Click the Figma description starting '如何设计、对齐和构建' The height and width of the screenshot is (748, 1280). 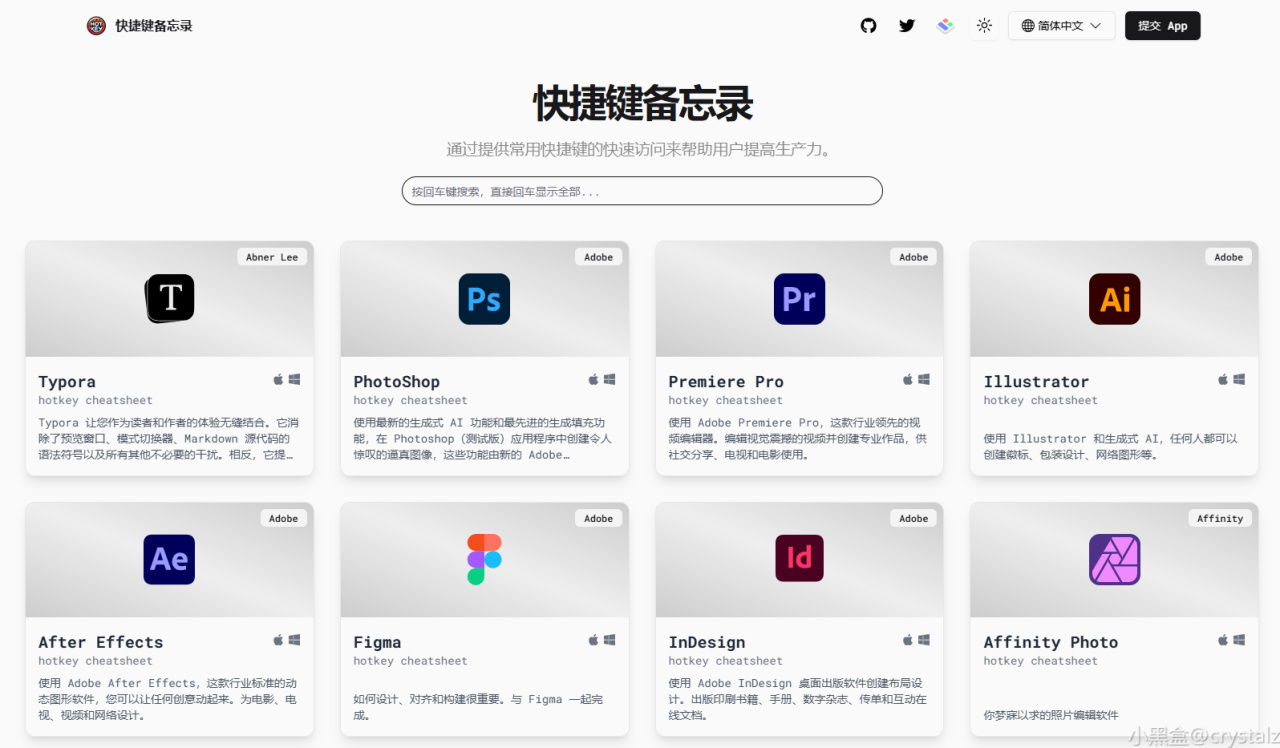(x=478, y=707)
